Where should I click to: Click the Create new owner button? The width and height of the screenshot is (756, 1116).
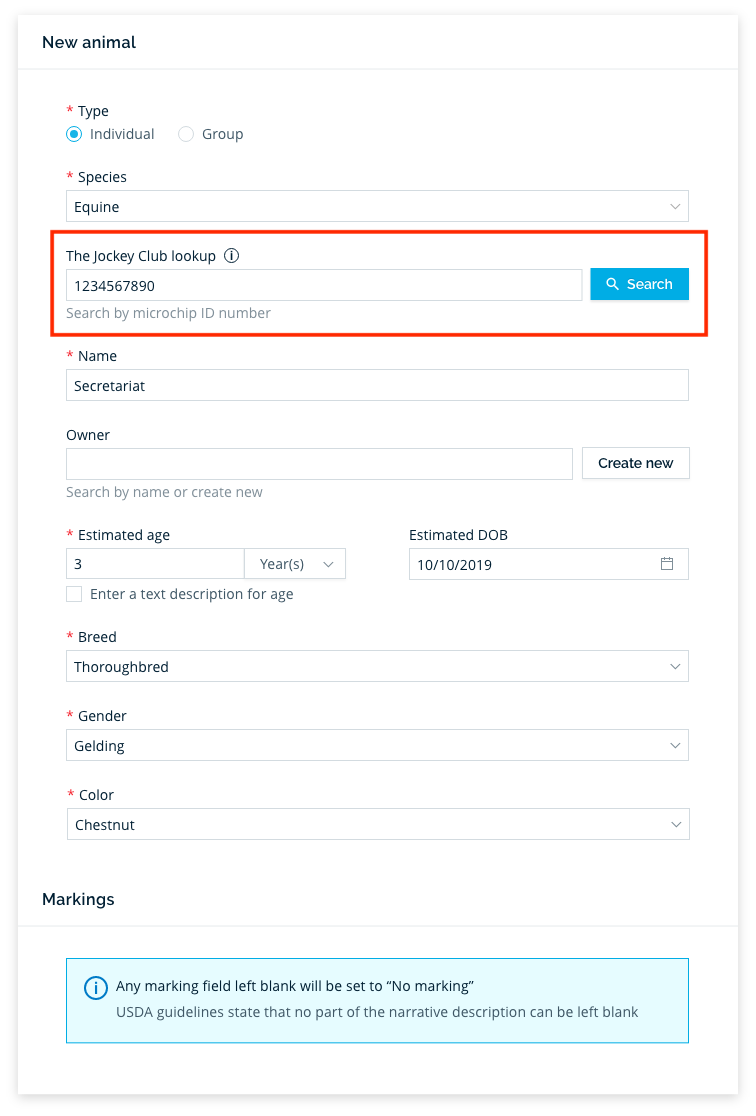pyautogui.click(x=636, y=463)
